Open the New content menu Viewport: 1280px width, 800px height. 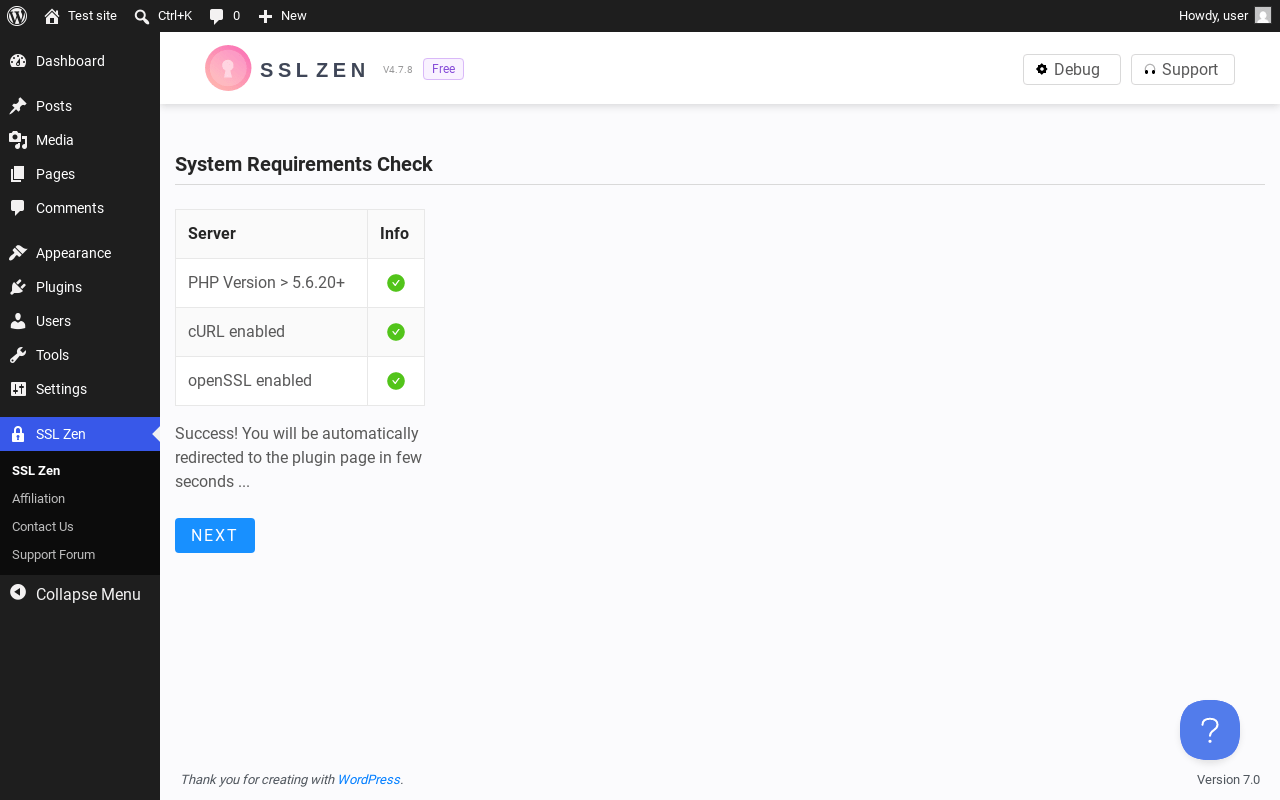[283, 16]
